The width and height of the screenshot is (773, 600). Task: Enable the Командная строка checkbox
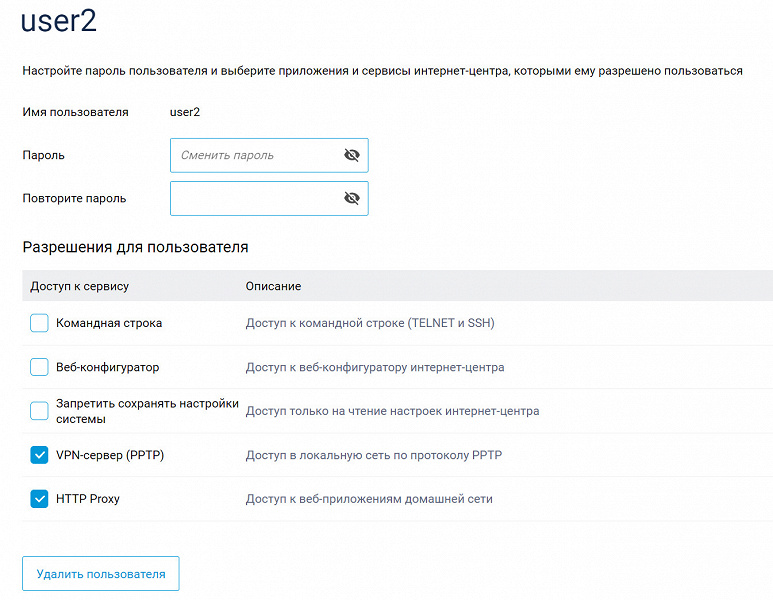coord(39,323)
